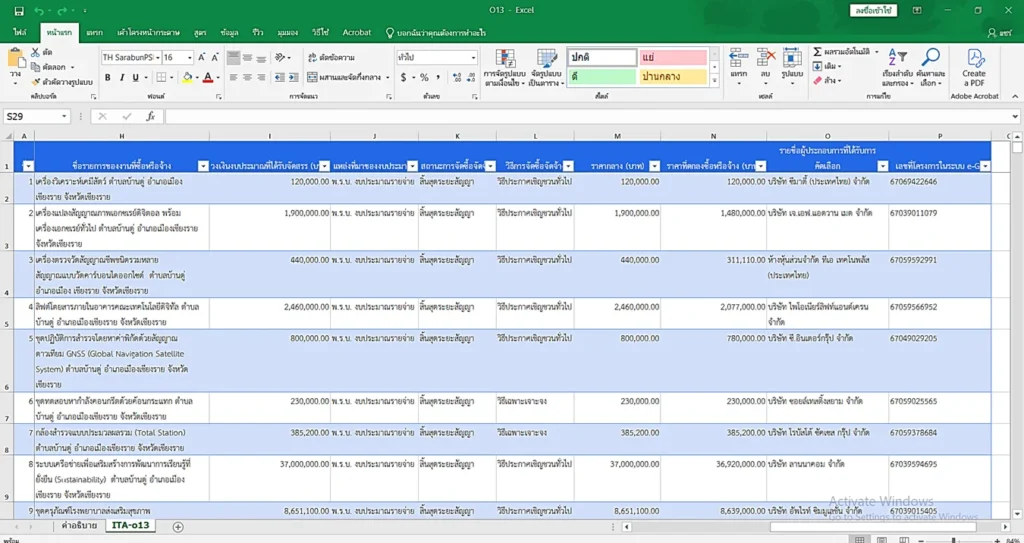Click the Redo arrow icon
The height and width of the screenshot is (543, 1024).
[x=61, y=10]
